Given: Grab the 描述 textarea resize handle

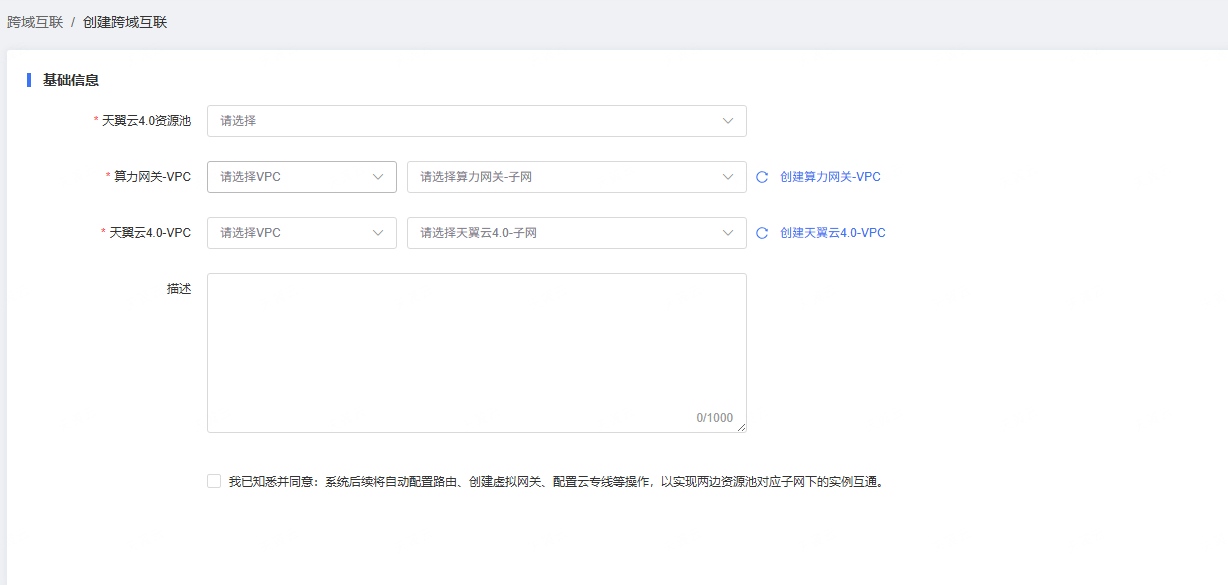Looking at the screenshot, I should click(742, 428).
